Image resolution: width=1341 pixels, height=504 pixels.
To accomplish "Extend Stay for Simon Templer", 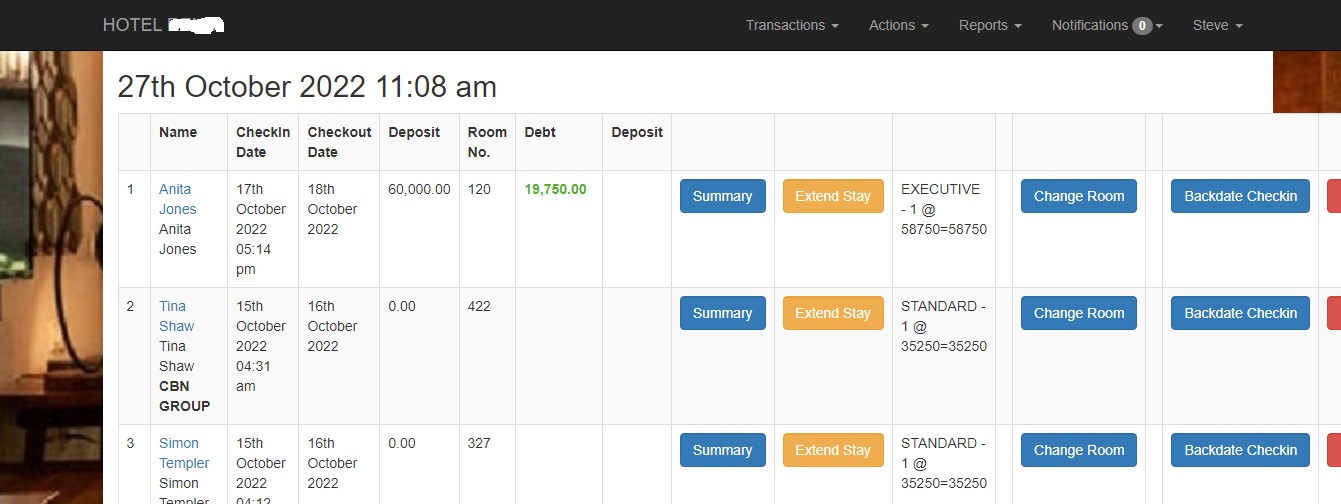I will (x=832, y=450).
